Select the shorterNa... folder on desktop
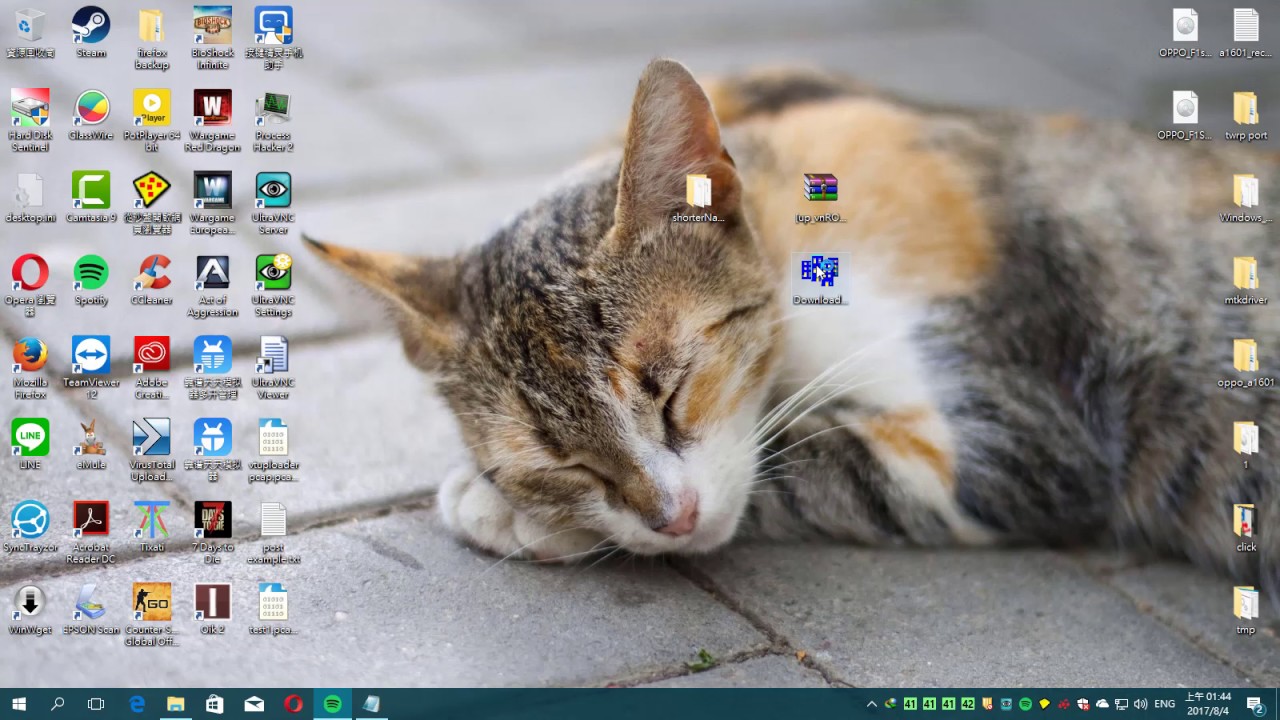1280x720 pixels. [x=698, y=197]
